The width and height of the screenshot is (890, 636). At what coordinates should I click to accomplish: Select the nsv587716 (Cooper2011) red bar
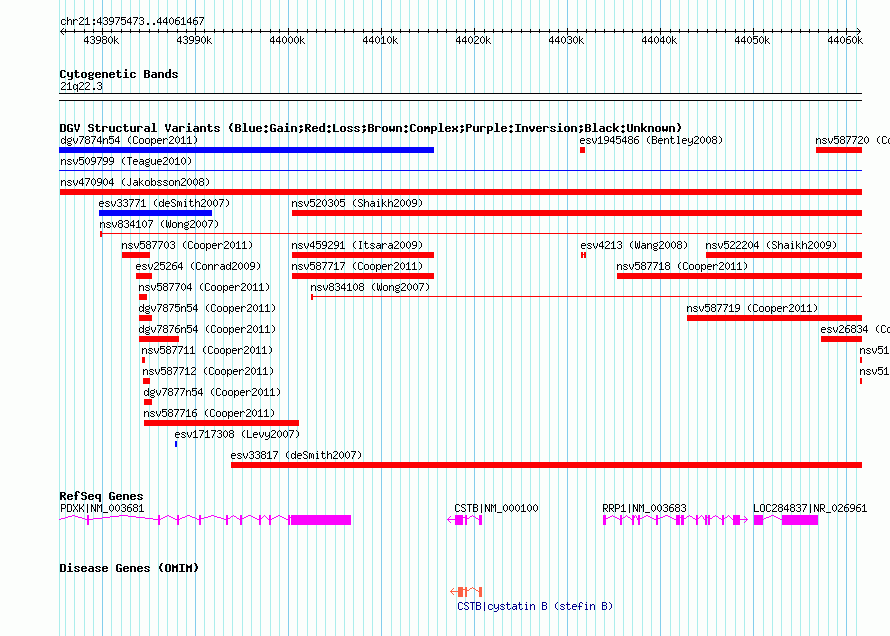coord(221,423)
